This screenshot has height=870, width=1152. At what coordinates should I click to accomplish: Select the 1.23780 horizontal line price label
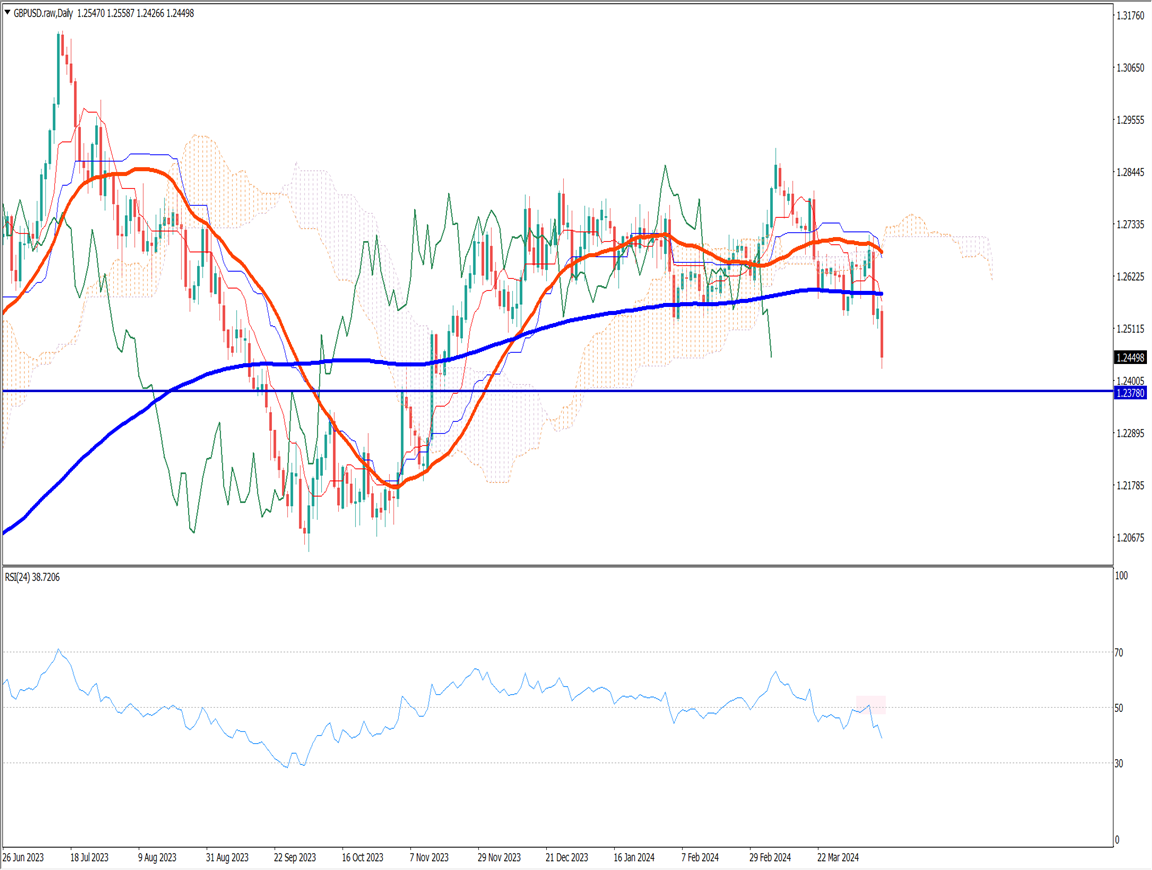pos(1132,393)
